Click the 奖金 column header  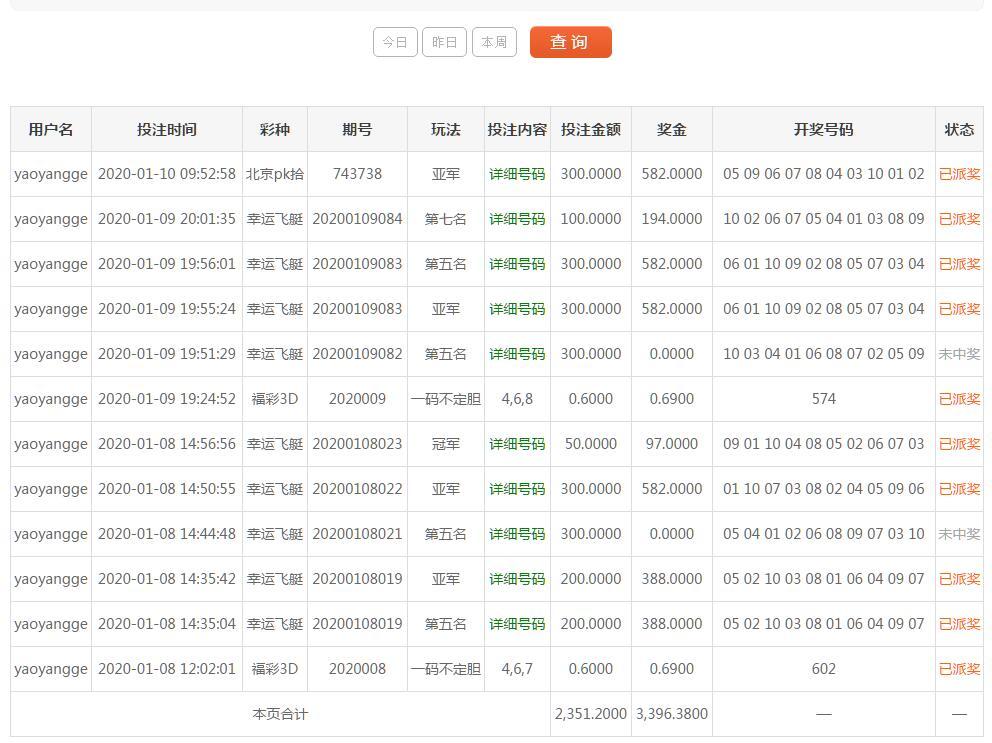pyautogui.click(x=671, y=129)
